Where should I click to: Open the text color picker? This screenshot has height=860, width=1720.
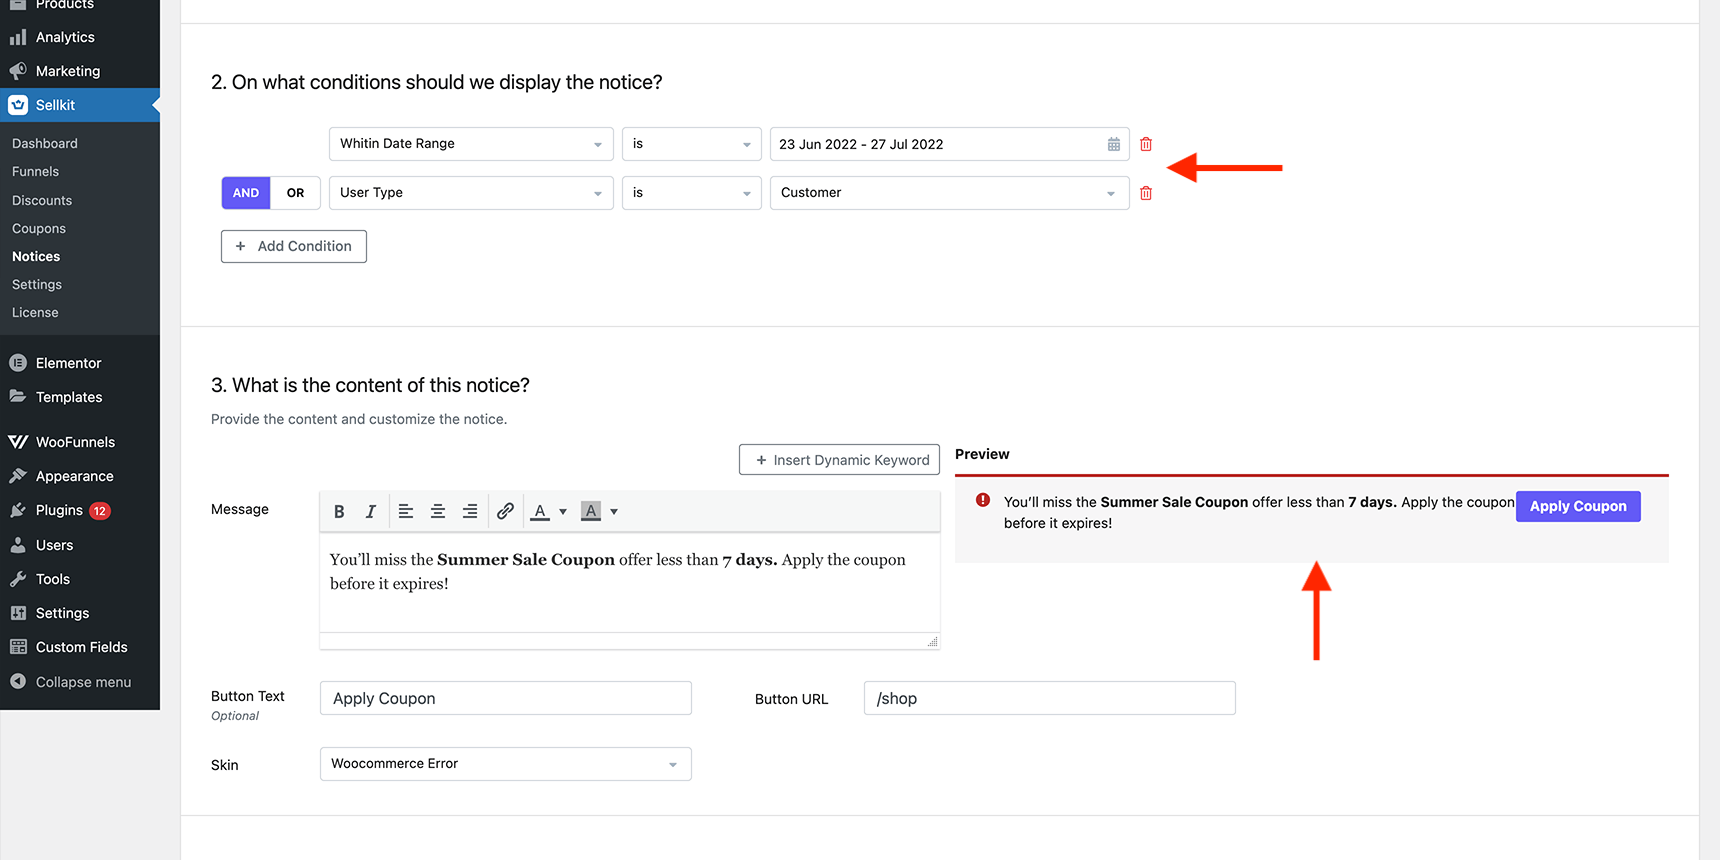[x=540, y=511]
